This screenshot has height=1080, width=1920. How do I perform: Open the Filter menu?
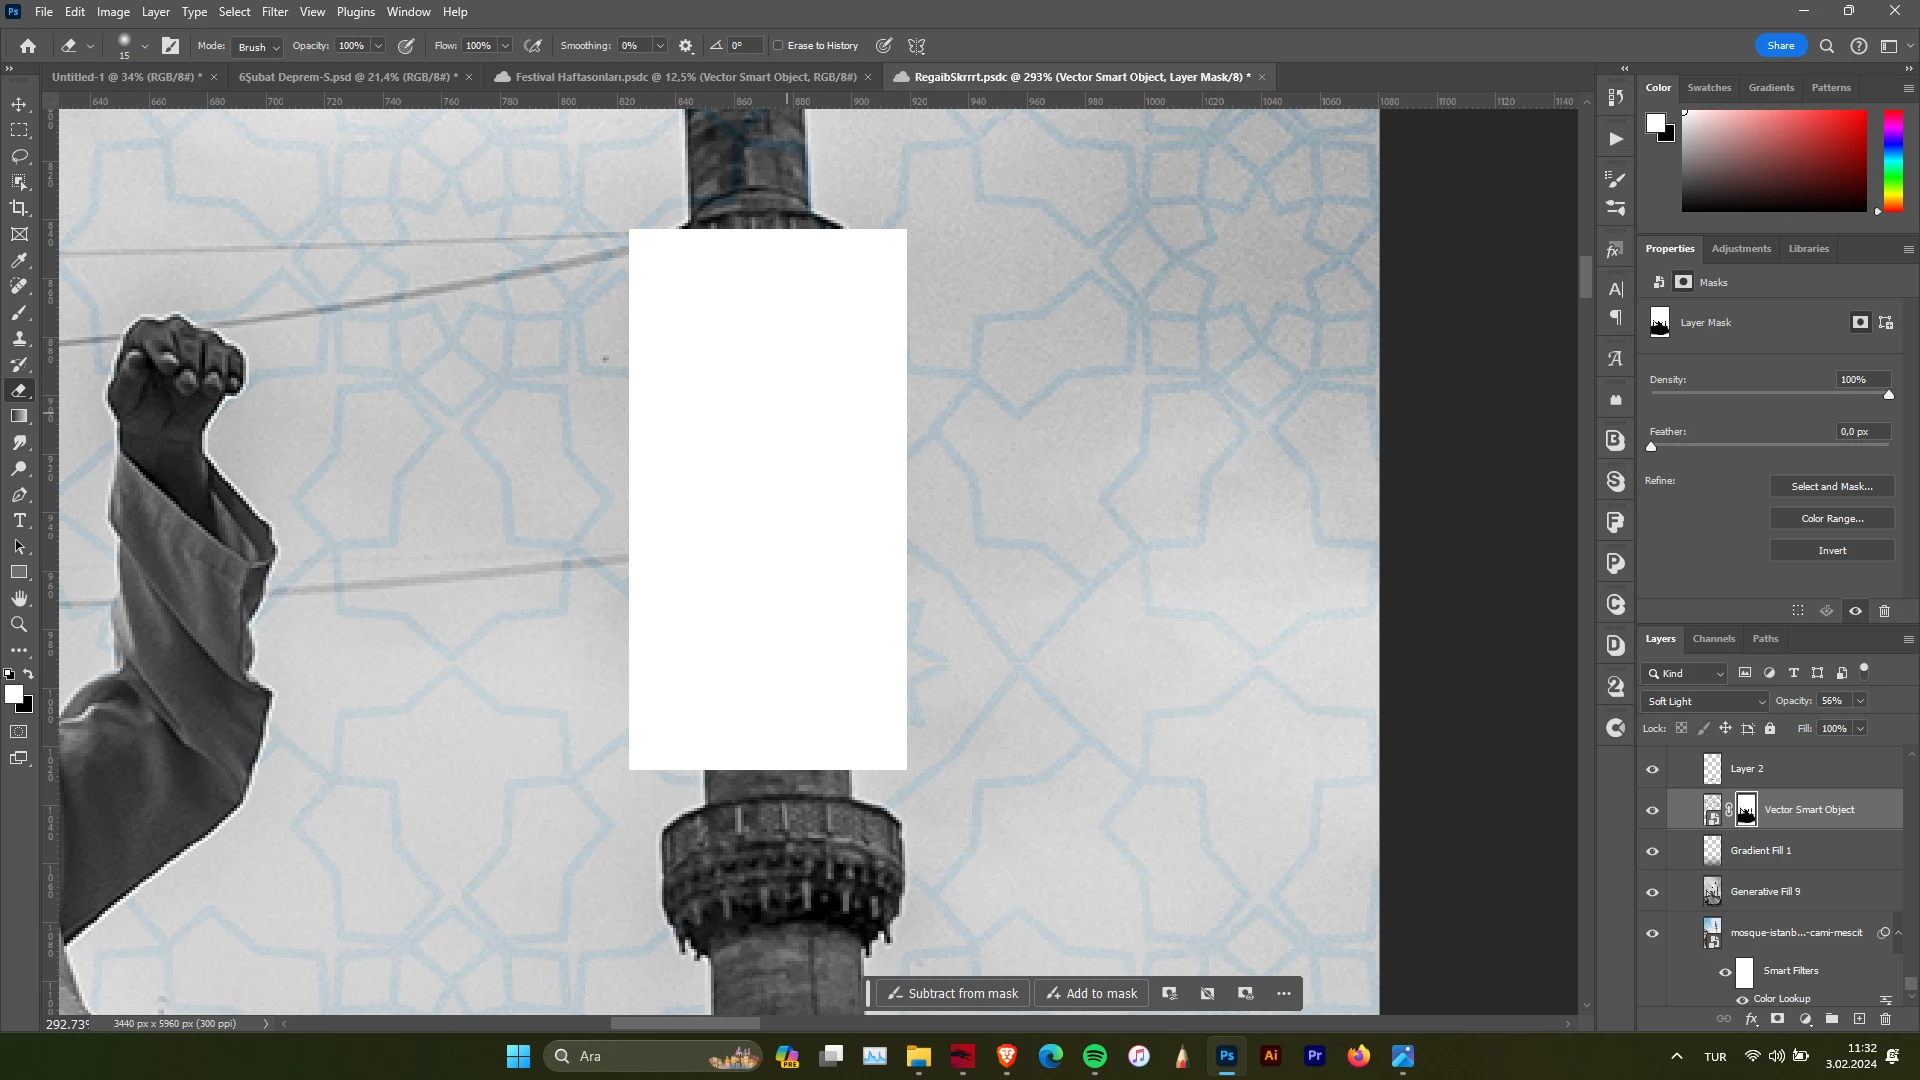pyautogui.click(x=274, y=12)
